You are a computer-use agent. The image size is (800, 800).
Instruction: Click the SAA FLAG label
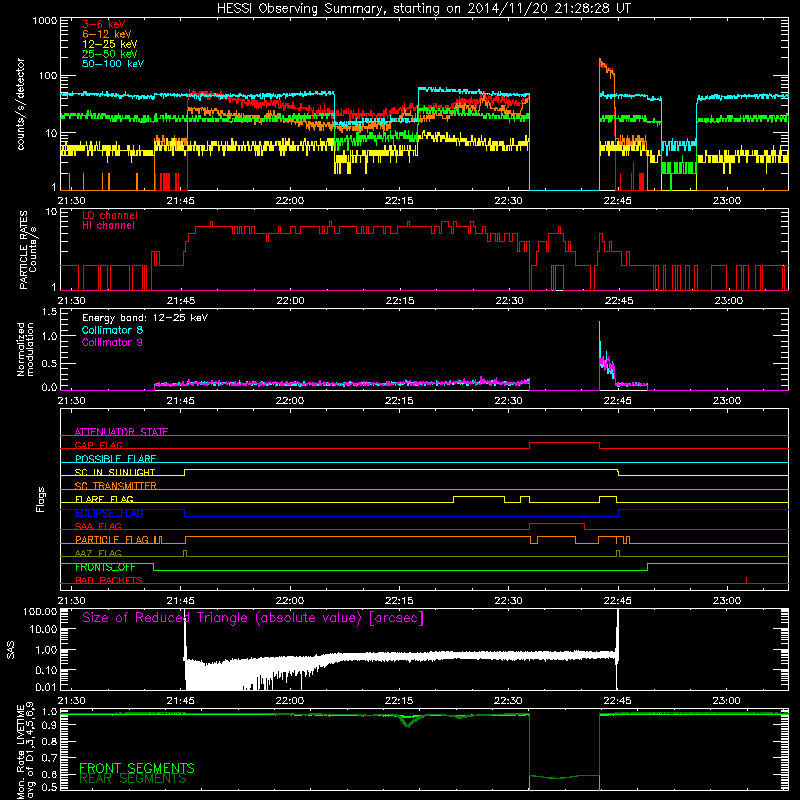pyautogui.click(x=98, y=526)
